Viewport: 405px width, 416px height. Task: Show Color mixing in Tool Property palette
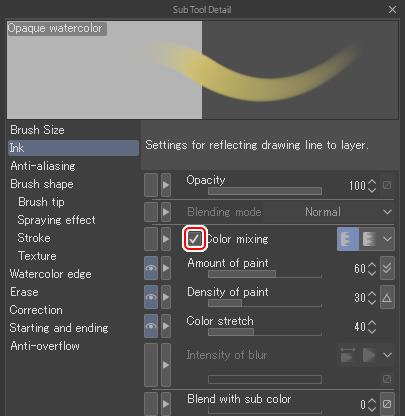pos(151,239)
